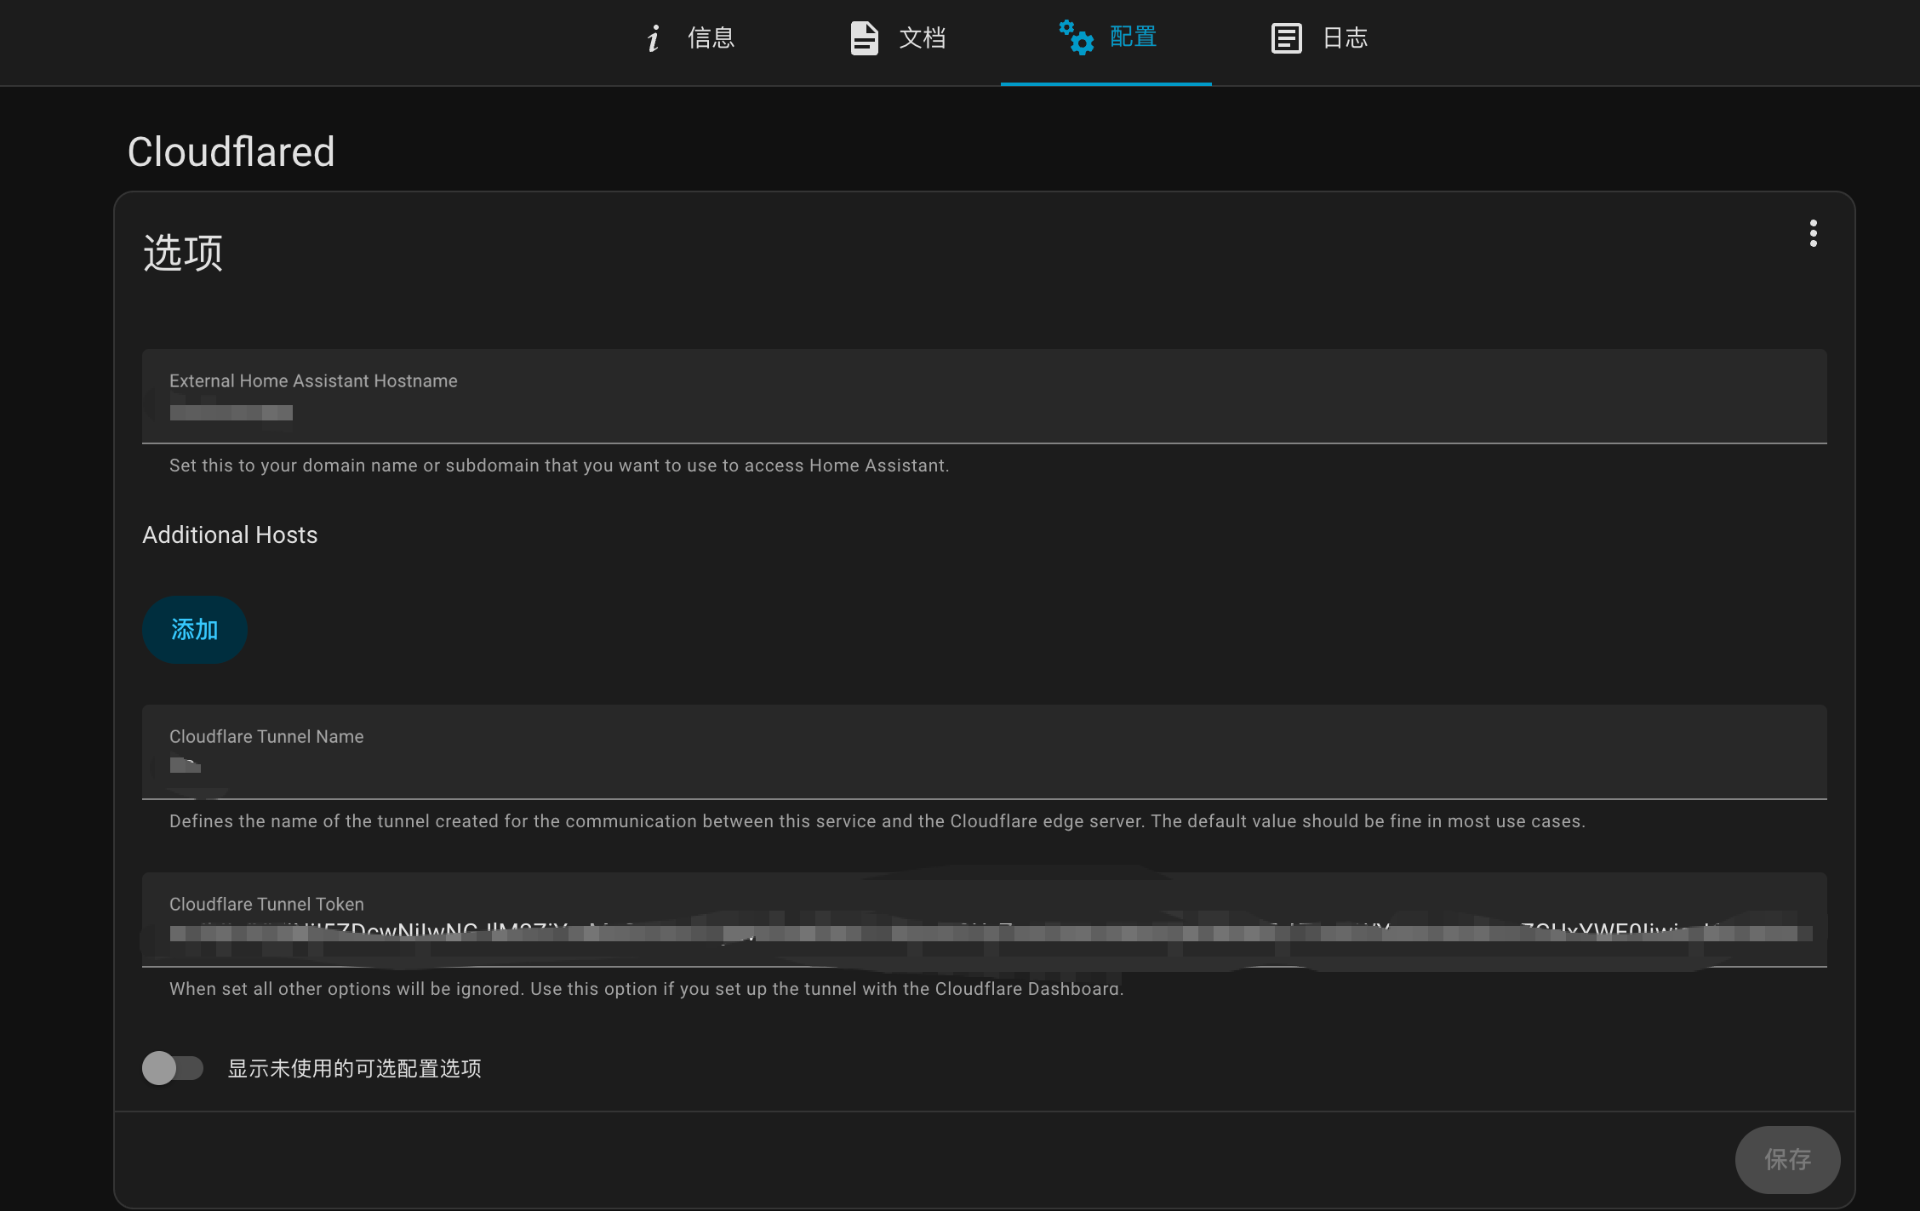Image resolution: width=1920 pixels, height=1211 pixels.
Task: Click the Additional Hosts section label
Action: pos(230,535)
